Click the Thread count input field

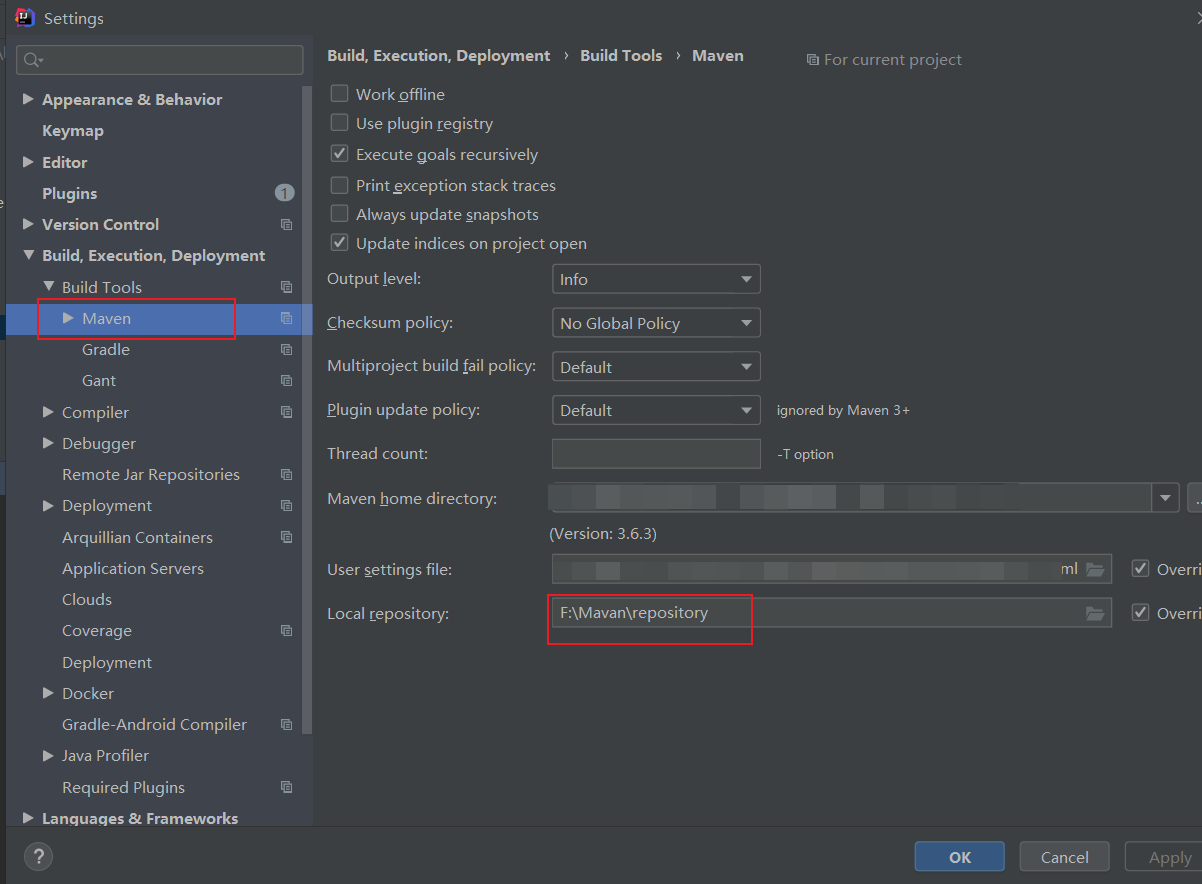[656, 454]
